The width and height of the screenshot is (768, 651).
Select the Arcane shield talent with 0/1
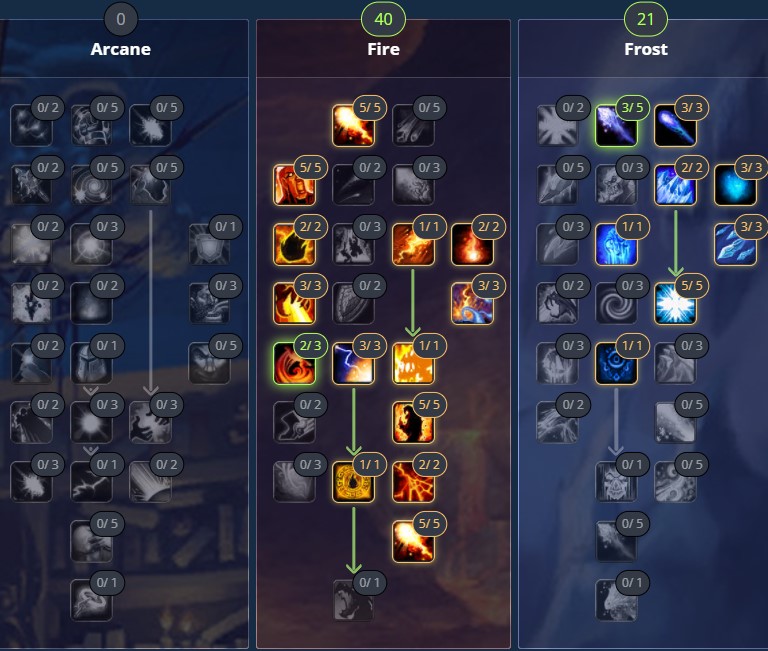point(209,244)
